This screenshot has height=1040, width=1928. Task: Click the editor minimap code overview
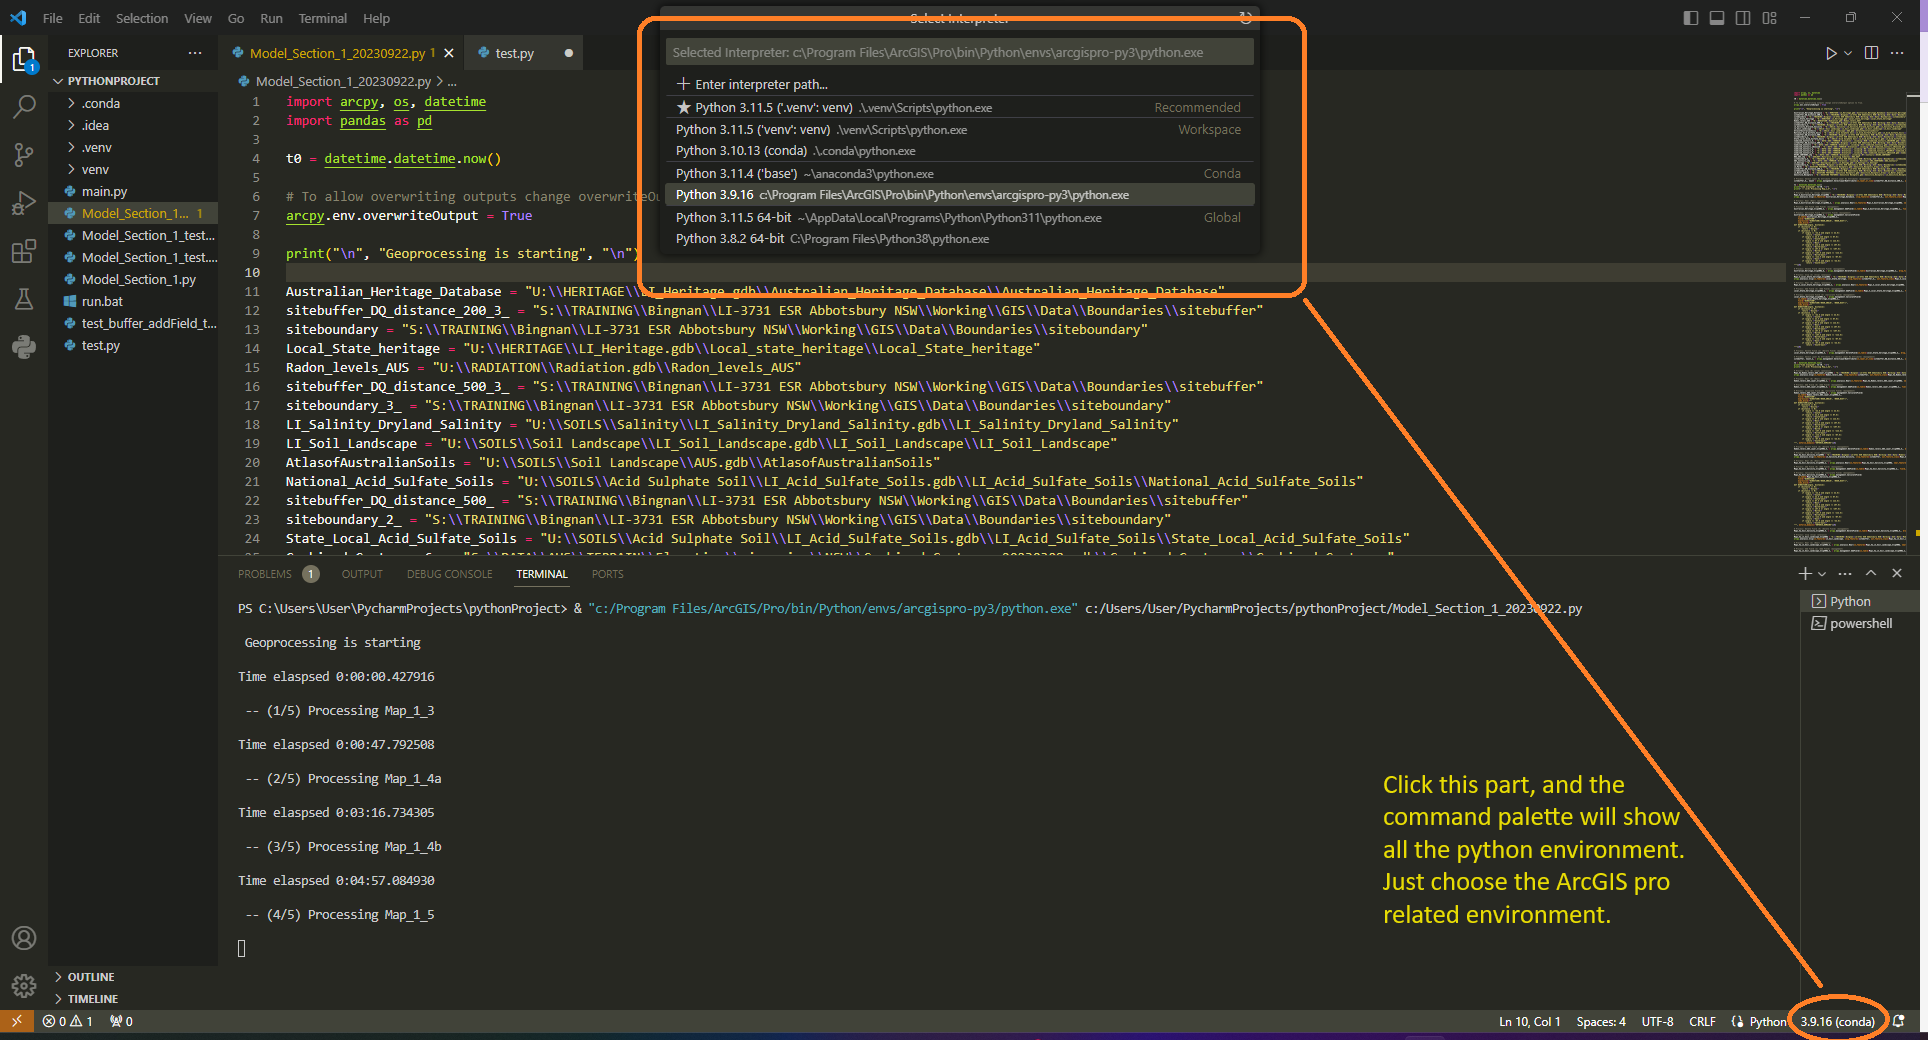point(1849,320)
